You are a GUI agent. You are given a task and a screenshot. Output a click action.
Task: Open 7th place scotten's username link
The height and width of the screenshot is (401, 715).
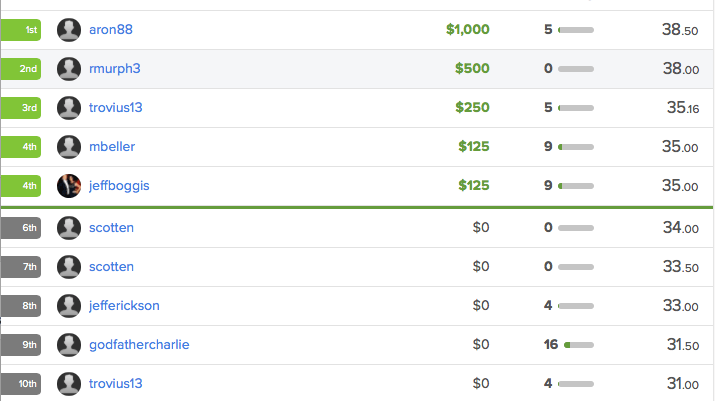coord(111,266)
